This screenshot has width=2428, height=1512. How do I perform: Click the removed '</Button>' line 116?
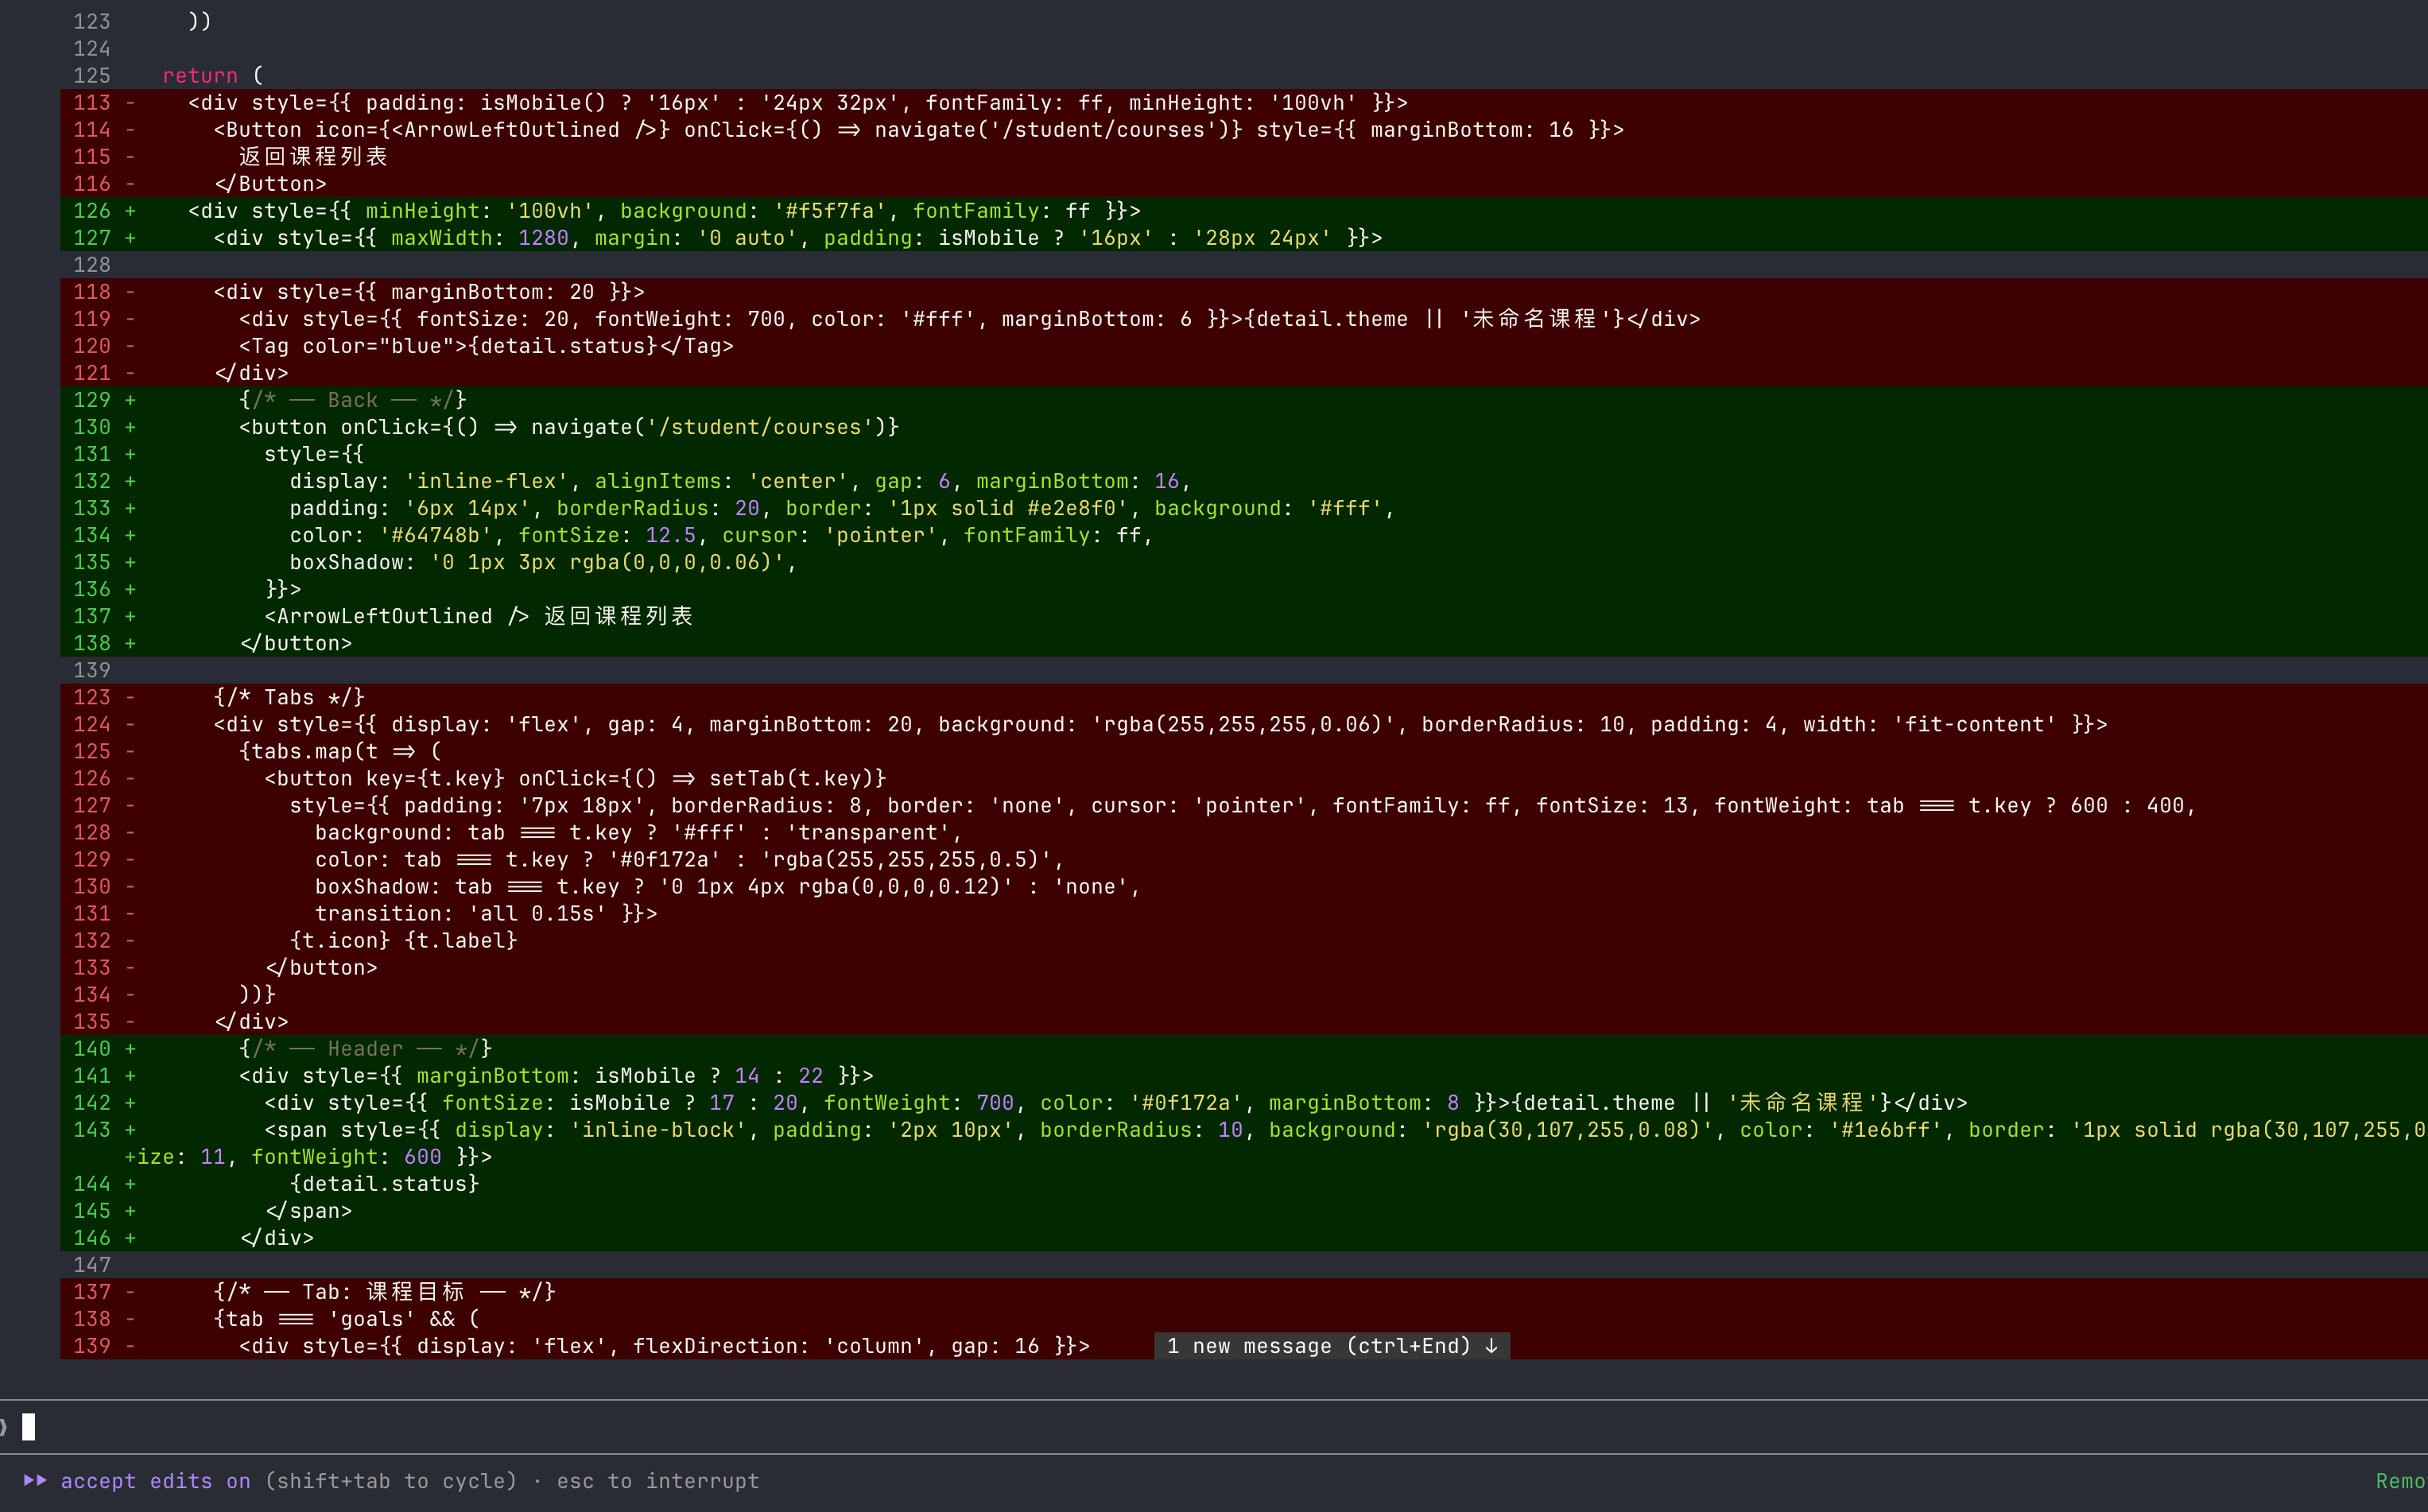click(1244, 184)
